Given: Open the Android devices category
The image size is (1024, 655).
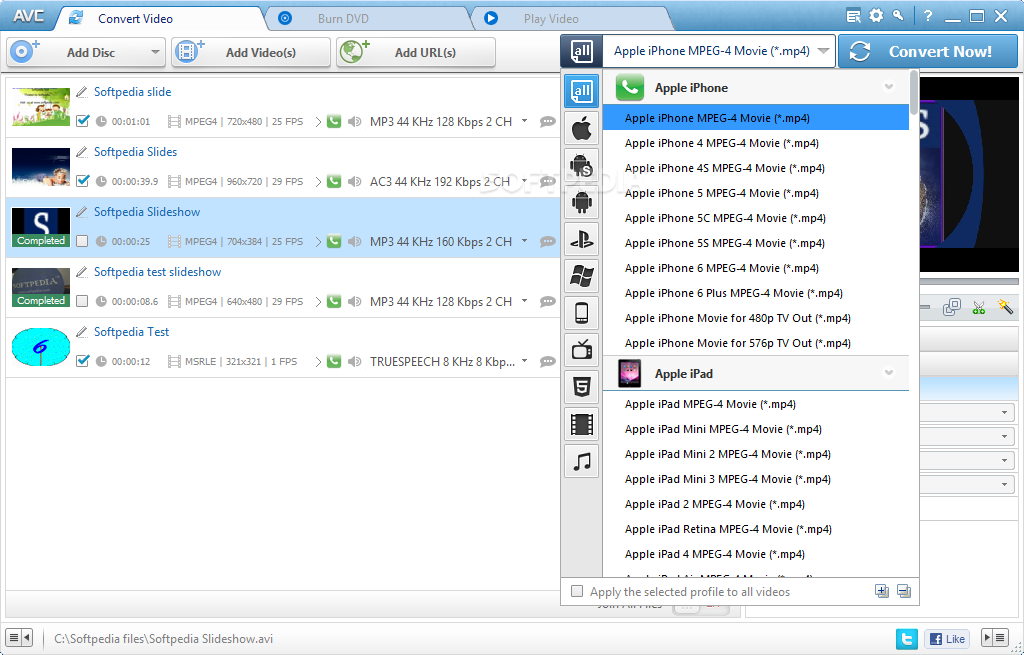Looking at the screenshot, I should tap(581, 203).
